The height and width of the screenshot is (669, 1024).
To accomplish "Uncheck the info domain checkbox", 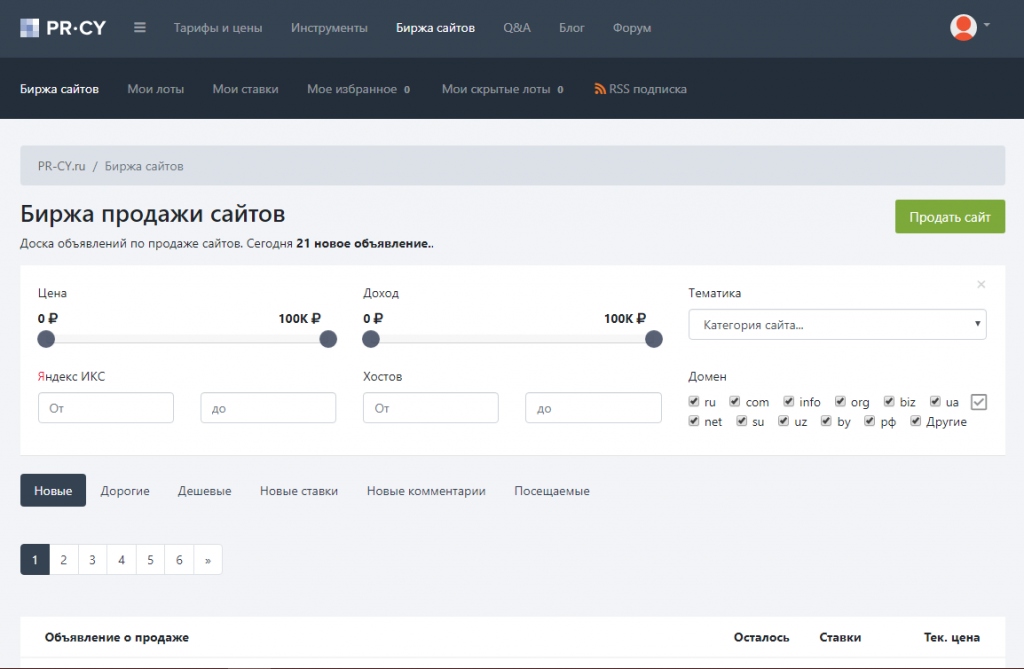I will [788, 401].
